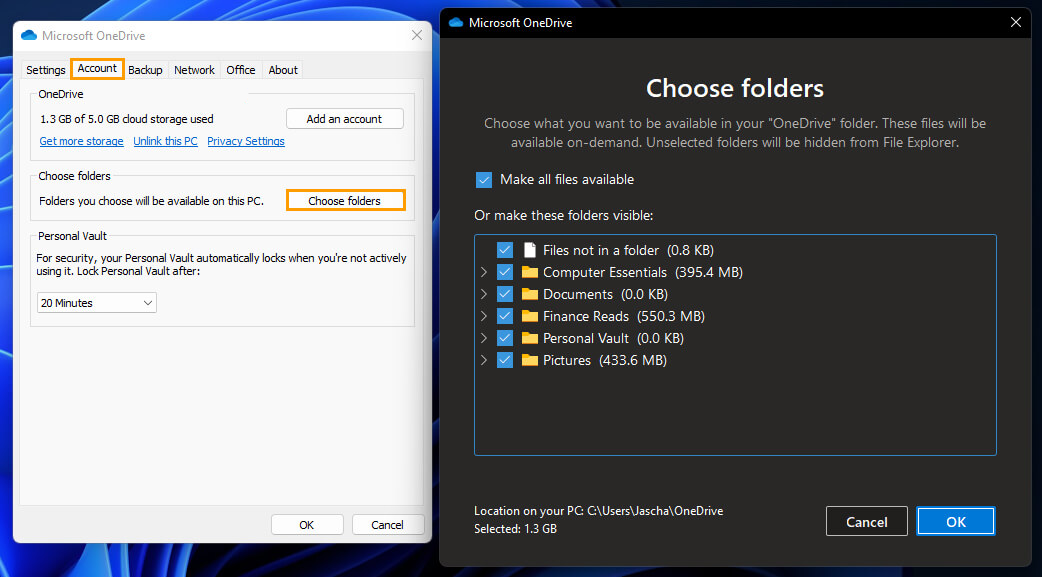Switch to the Settings tab
This screenshot has width=1042, height=577.
(x=46, y=70)
